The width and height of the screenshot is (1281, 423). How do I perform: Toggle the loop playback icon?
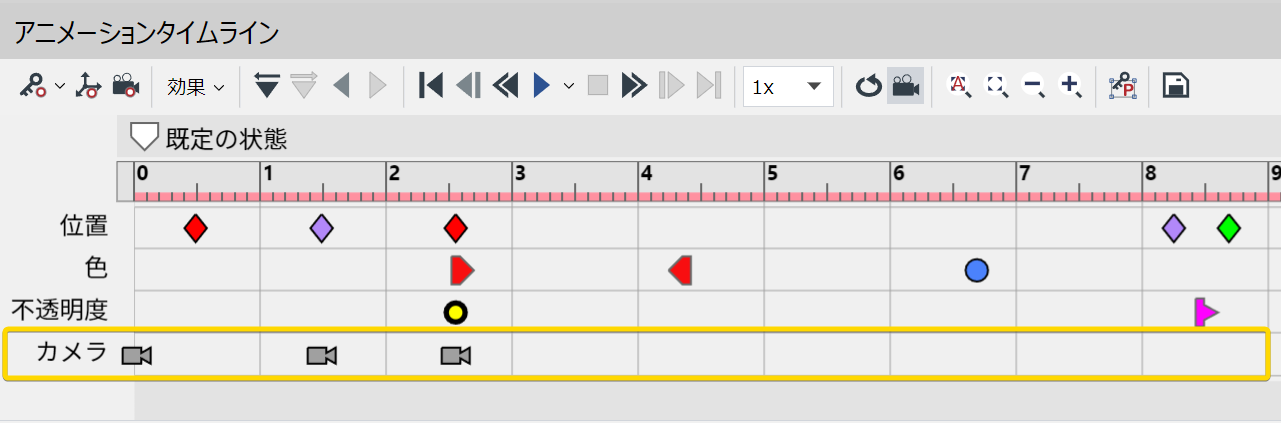point(867,87)
